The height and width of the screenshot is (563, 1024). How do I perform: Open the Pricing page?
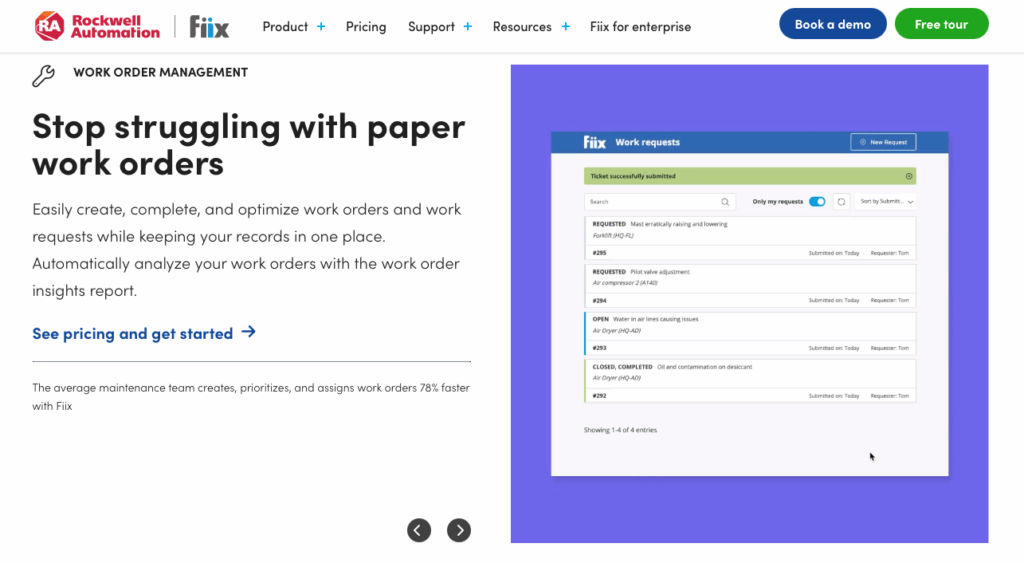pyautogui.click(x=366, y=27)
